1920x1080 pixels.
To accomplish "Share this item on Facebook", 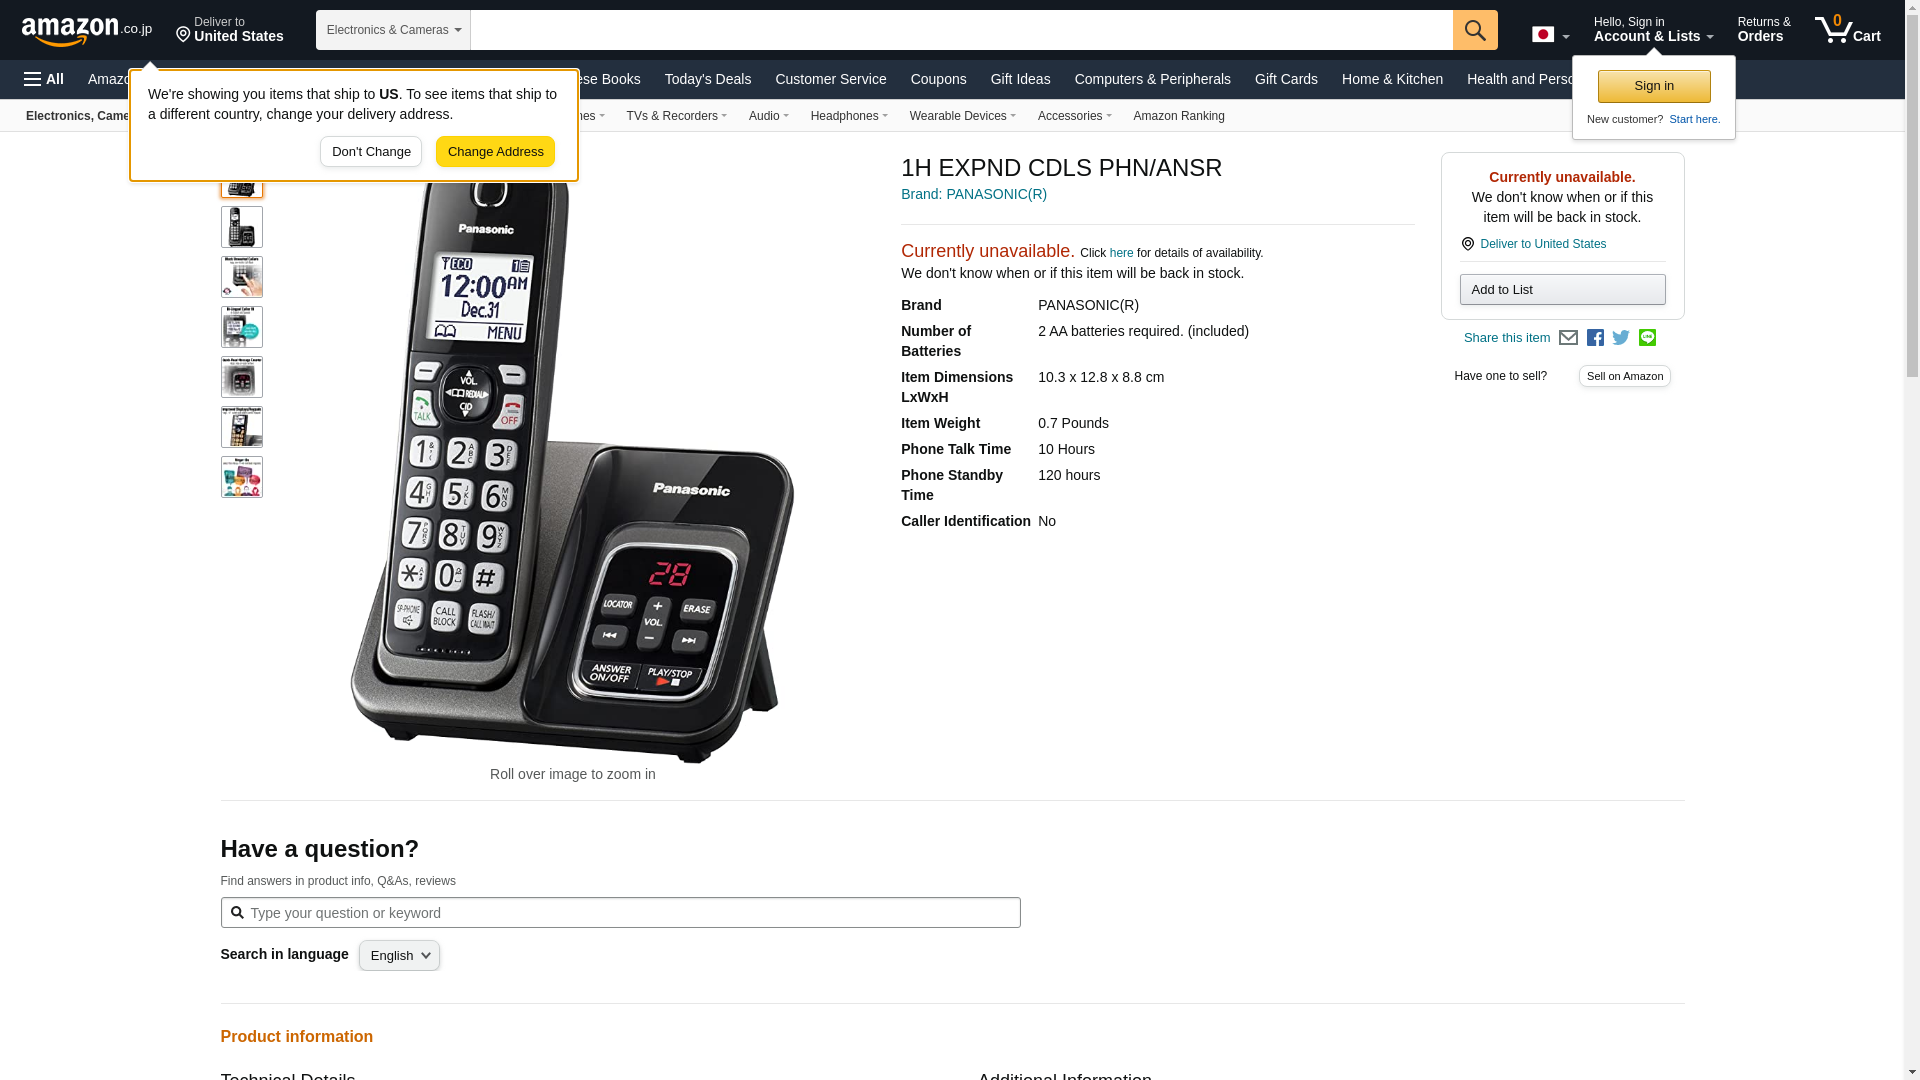I will click(x=1595, y=338).
